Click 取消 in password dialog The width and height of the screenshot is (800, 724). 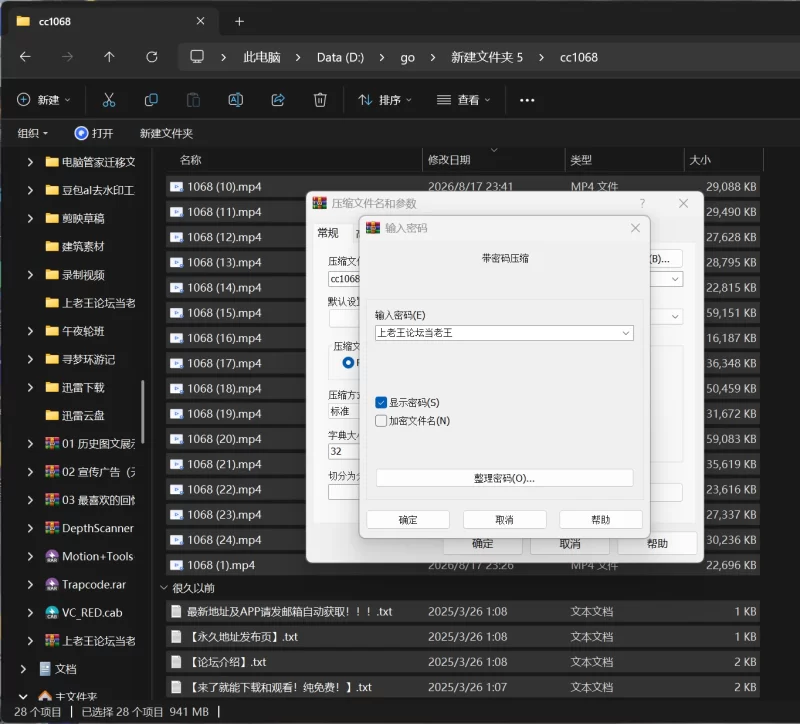click(x=505, y=520)
